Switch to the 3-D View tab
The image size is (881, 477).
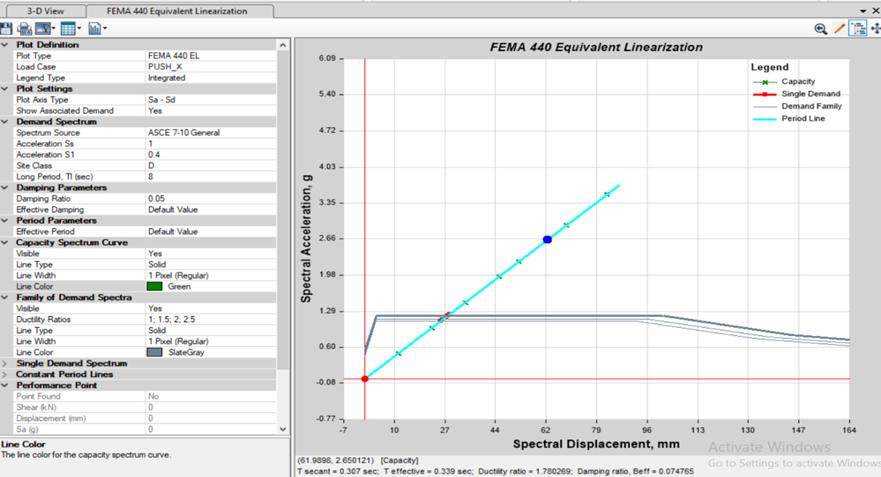point(46,11)
